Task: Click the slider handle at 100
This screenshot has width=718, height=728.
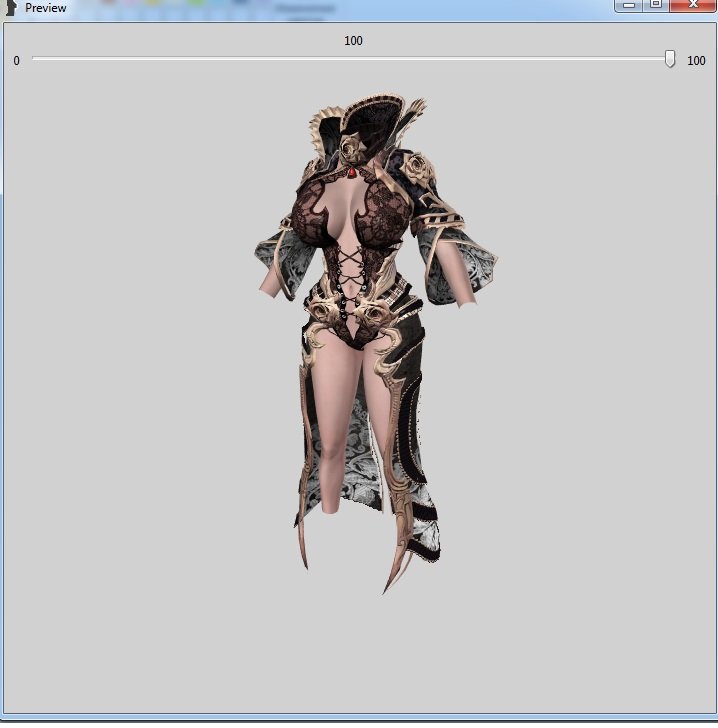Action: pyautogui.click(x=670, y=59)
